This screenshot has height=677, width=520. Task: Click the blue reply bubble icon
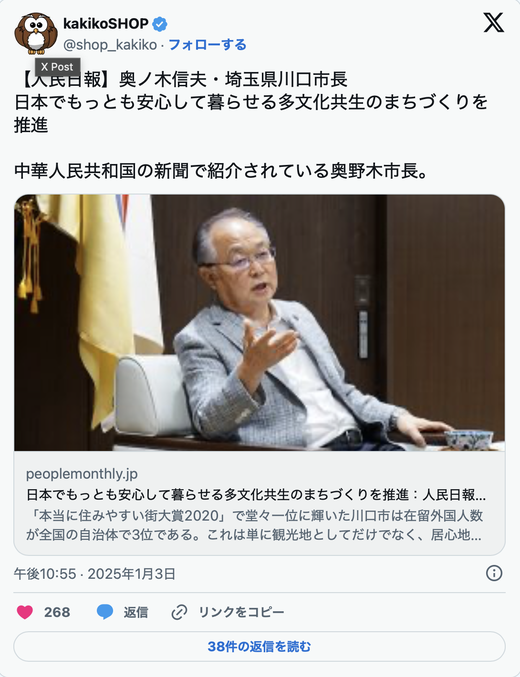(105, 612)
